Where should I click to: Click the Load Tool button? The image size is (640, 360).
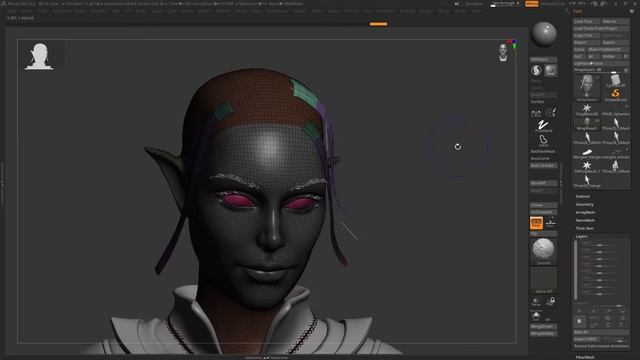(587, 21)
